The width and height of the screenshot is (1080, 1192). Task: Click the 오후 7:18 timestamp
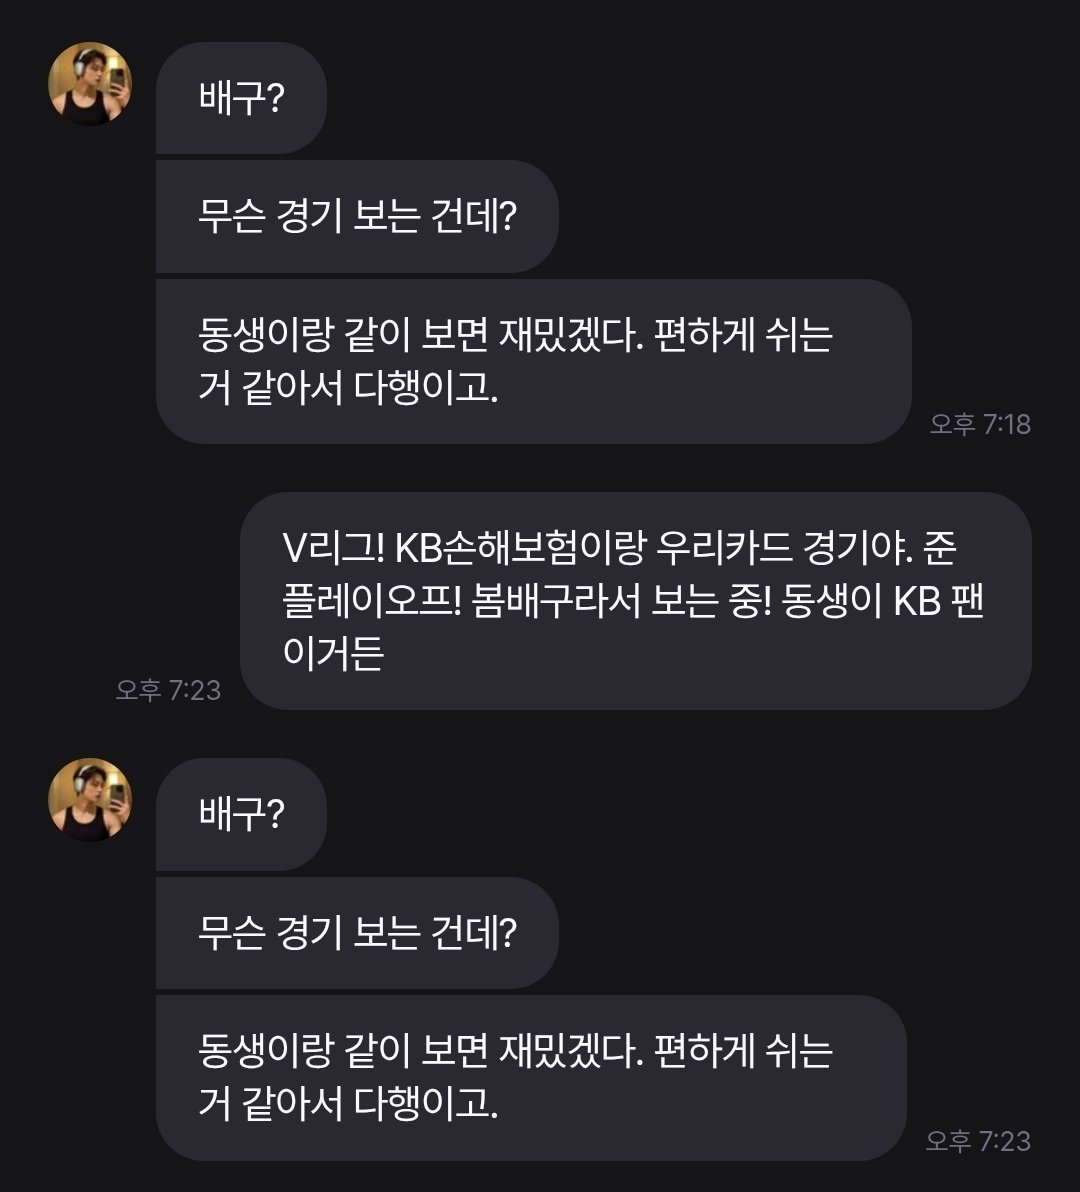979,424
